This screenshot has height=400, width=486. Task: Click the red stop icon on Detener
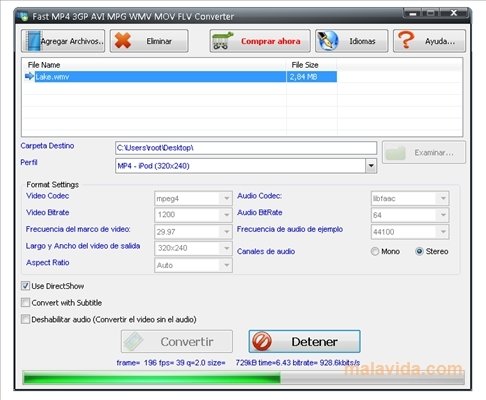coord(262,342)
